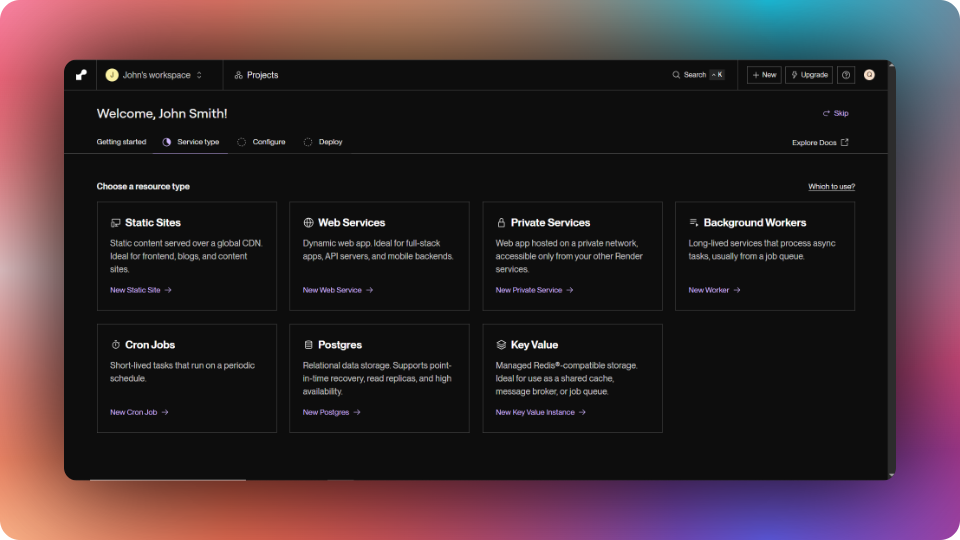Click the Postgres database icon

309,345
